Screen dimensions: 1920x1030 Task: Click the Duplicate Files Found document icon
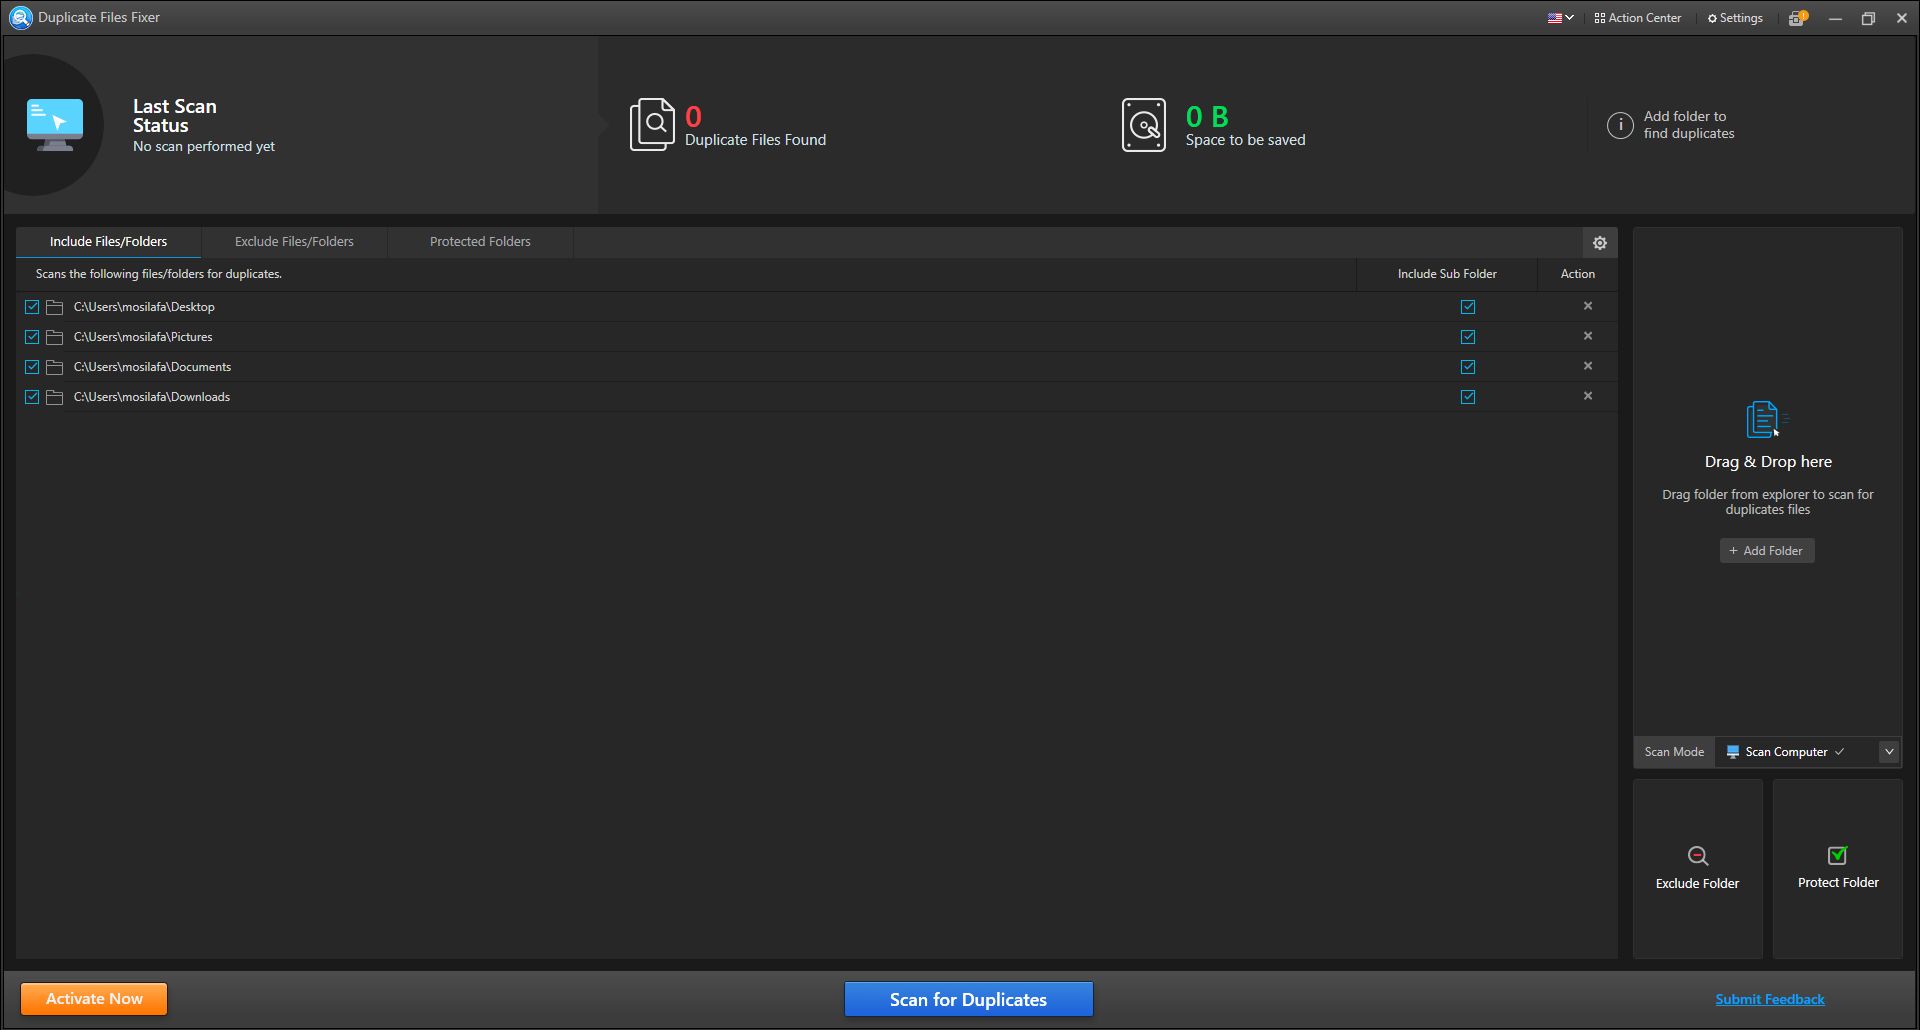[x=652, y=125]
